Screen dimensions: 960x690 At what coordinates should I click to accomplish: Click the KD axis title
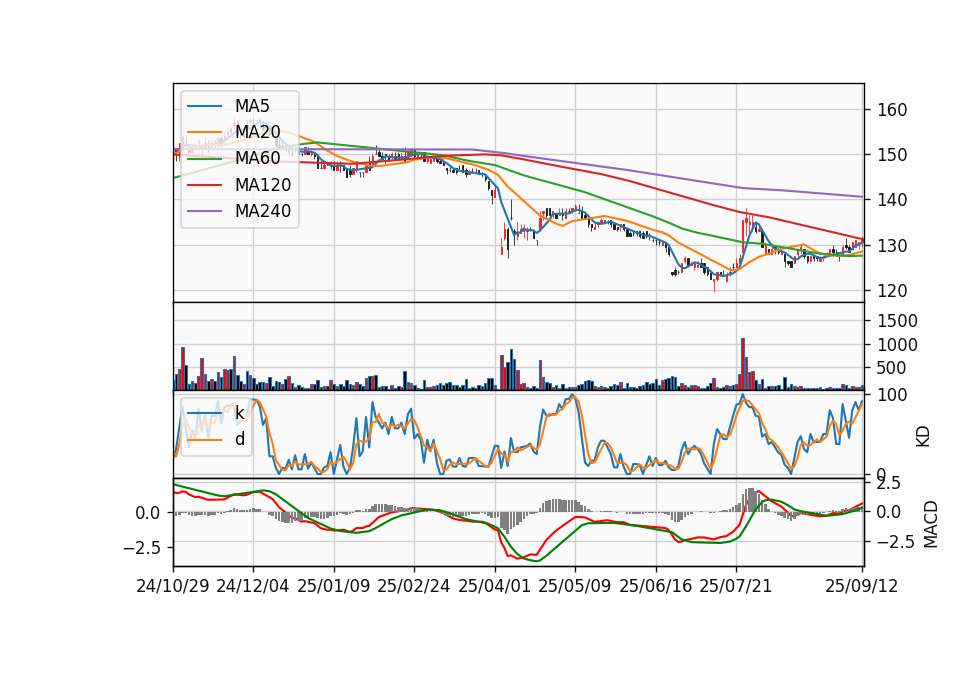click(923, 436)
